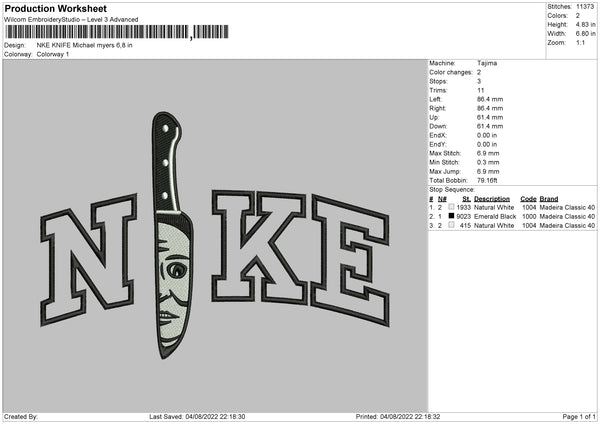Viewport: 600px width, 424px height.
Task: Click the Min Stitch value 0.3 mm
Action: 488,162
